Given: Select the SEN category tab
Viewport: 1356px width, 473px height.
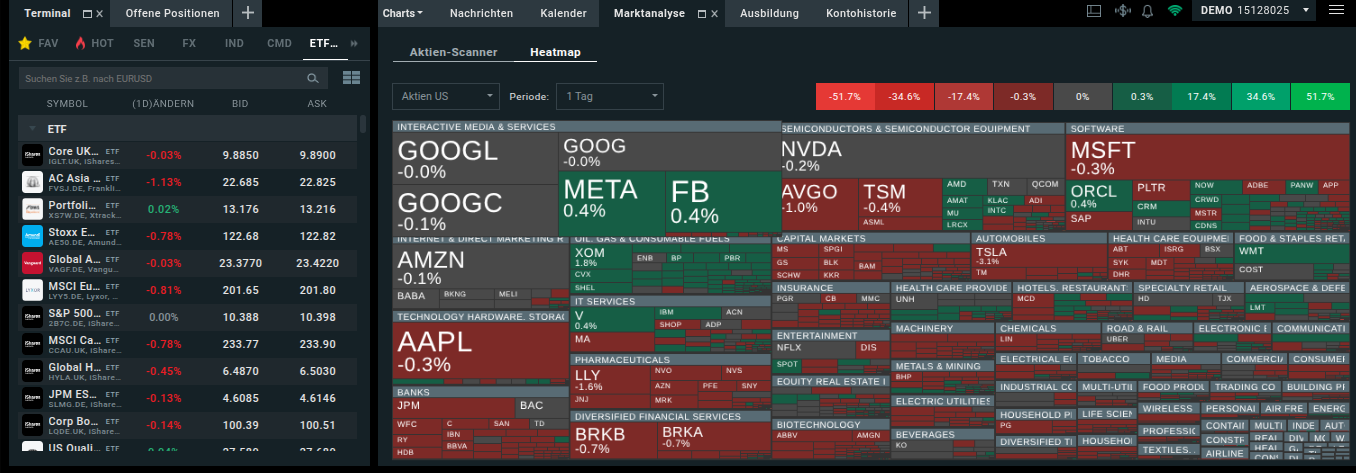Looking at the screenshot, I should click(144, 44).
